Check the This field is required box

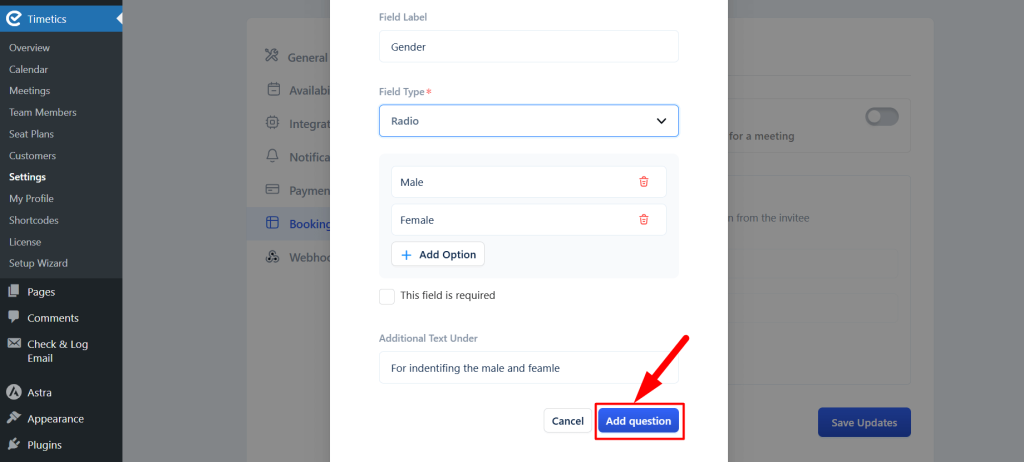point(387,296)
